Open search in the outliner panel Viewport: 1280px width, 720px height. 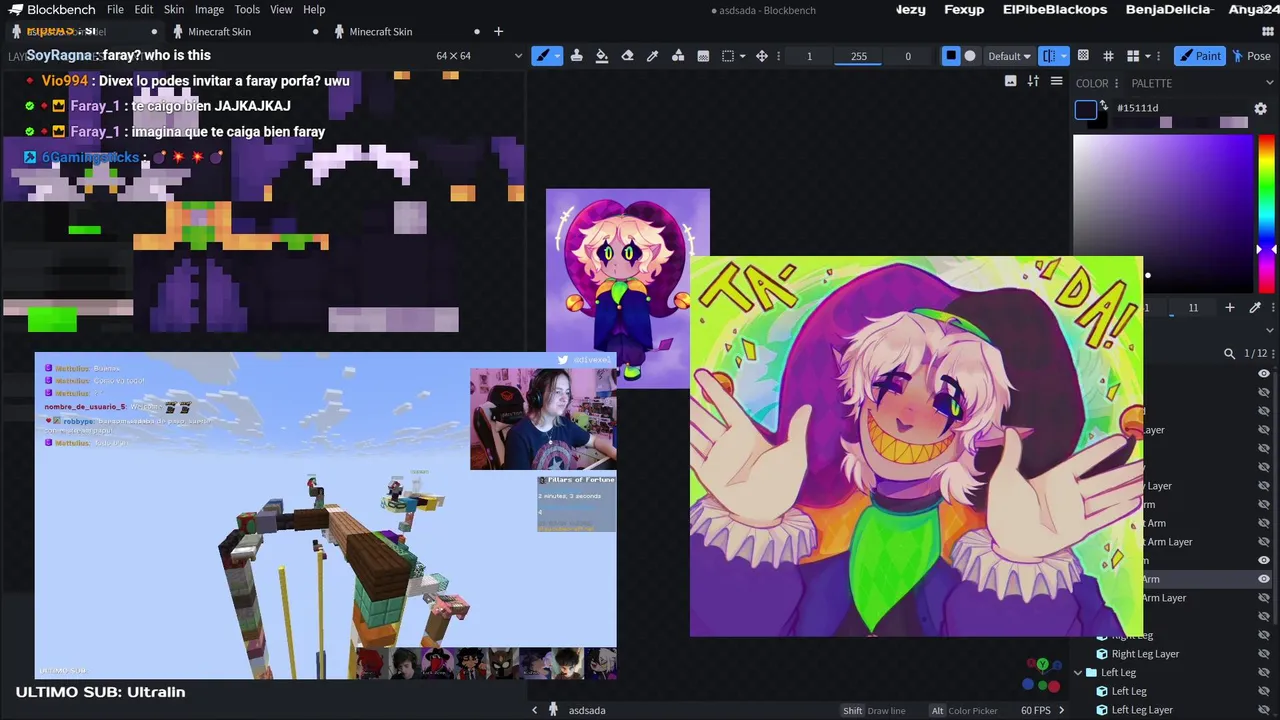(x=1229, y=353)
